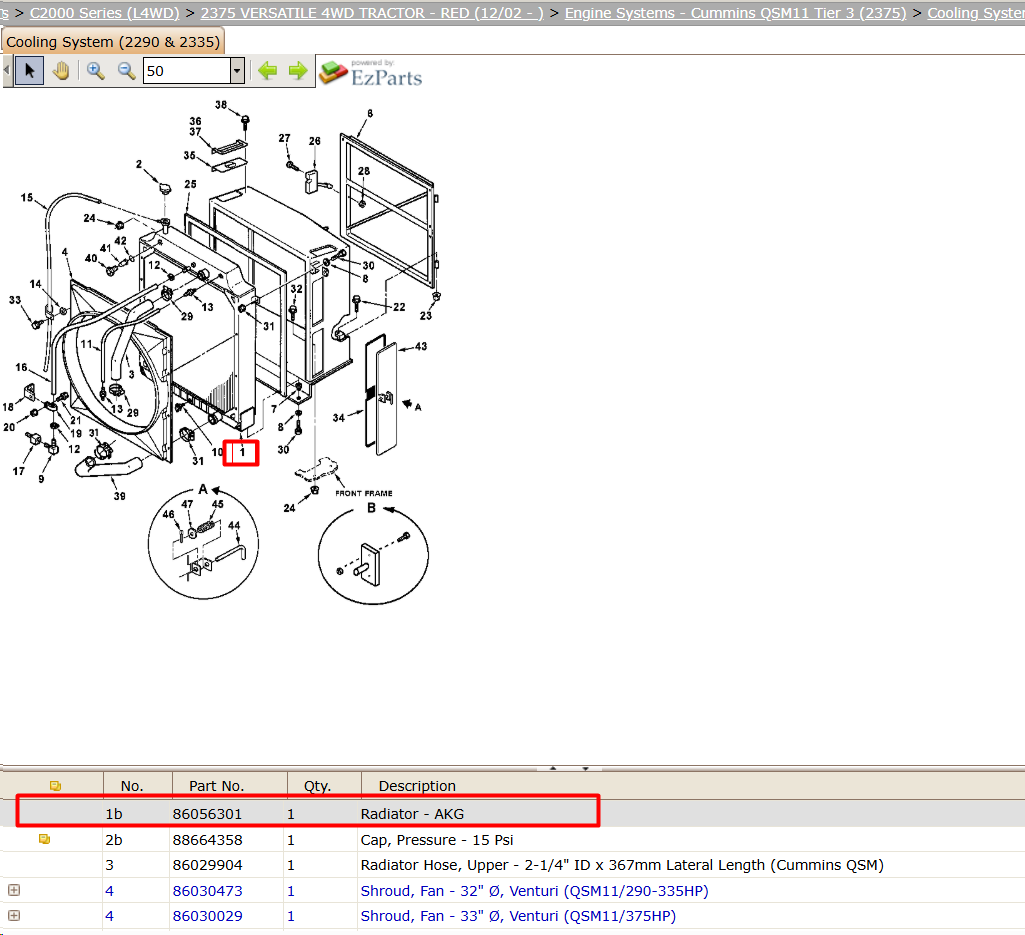Open 2375 VERSATILE 4WD TRACTOR breadcrumb link
The image size is (1025, 935).
(x=372, y=13)
